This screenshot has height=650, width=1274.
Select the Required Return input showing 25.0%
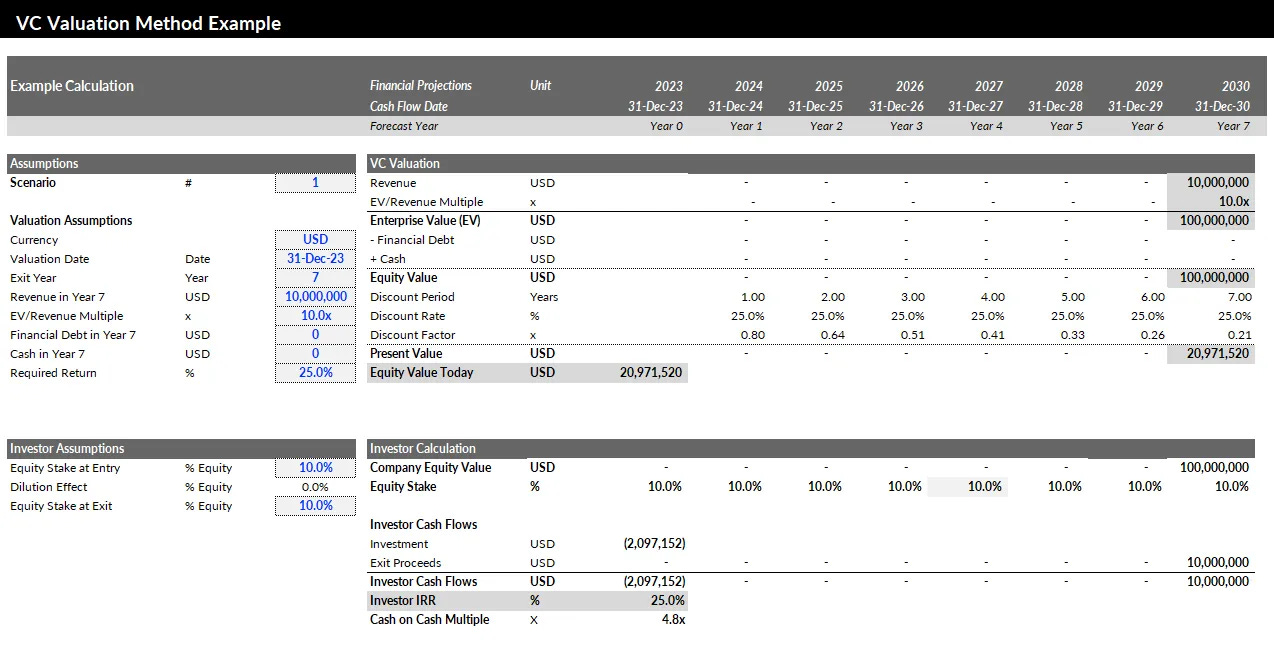click(x=315, y=372)
